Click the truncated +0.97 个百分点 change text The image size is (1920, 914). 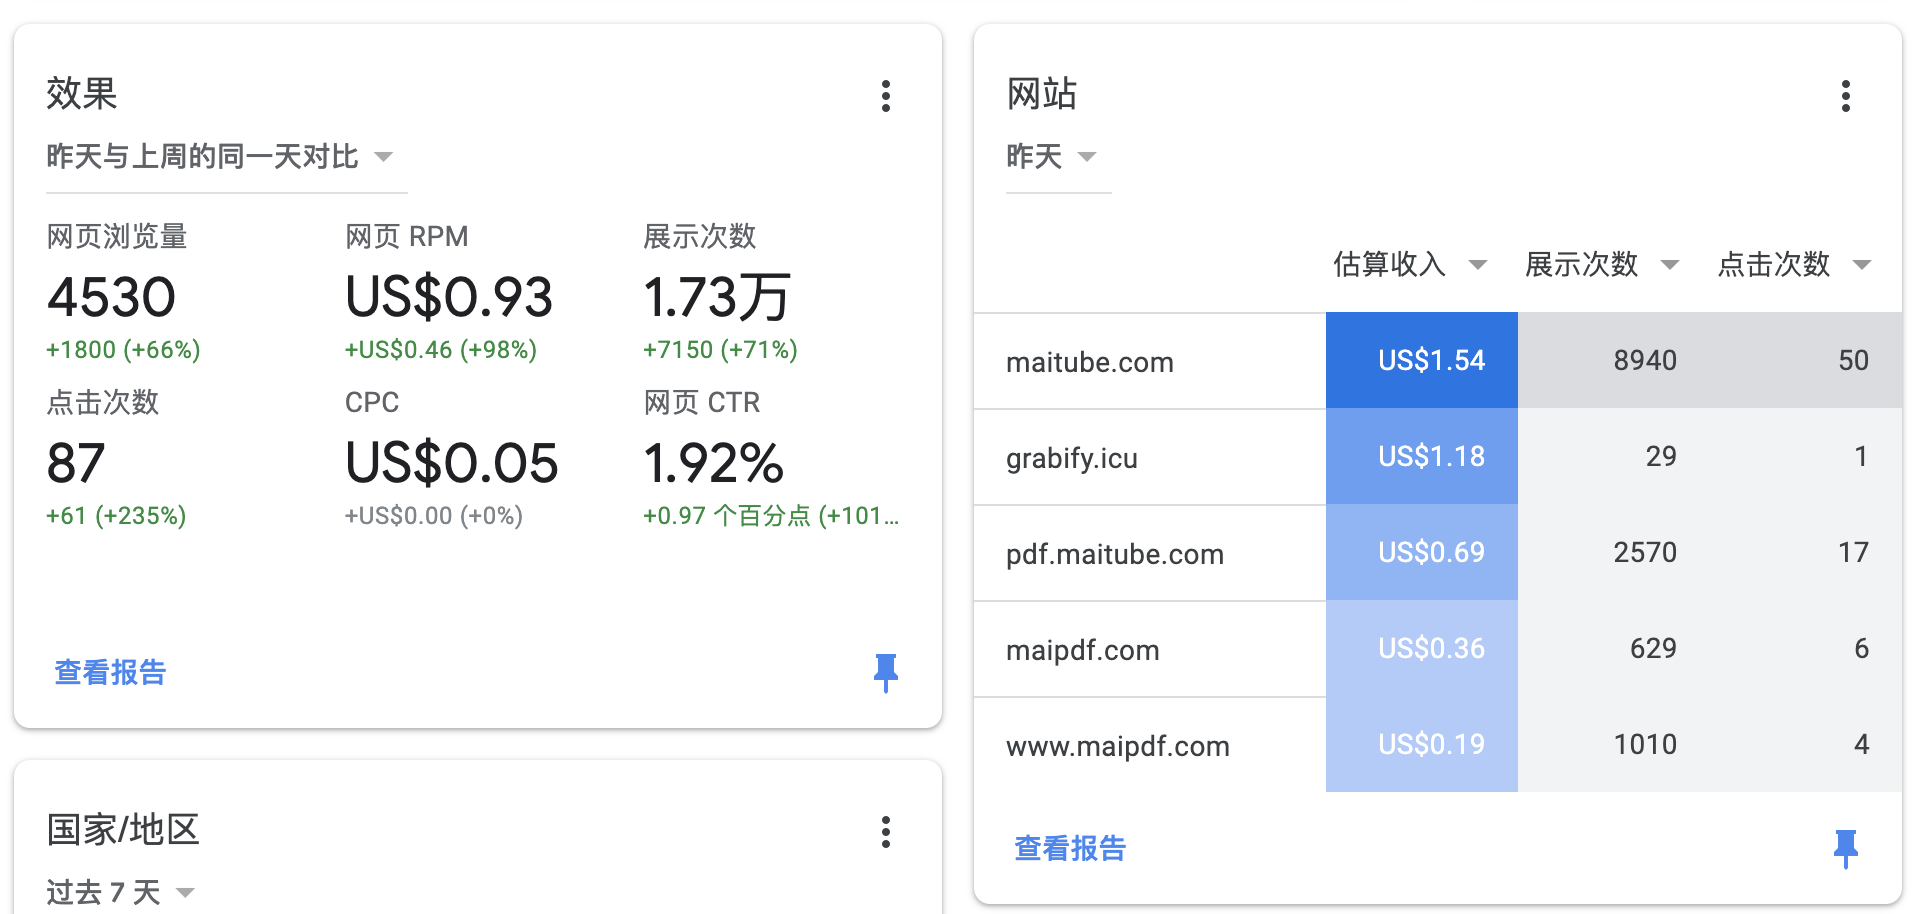(x=771, y=516)
